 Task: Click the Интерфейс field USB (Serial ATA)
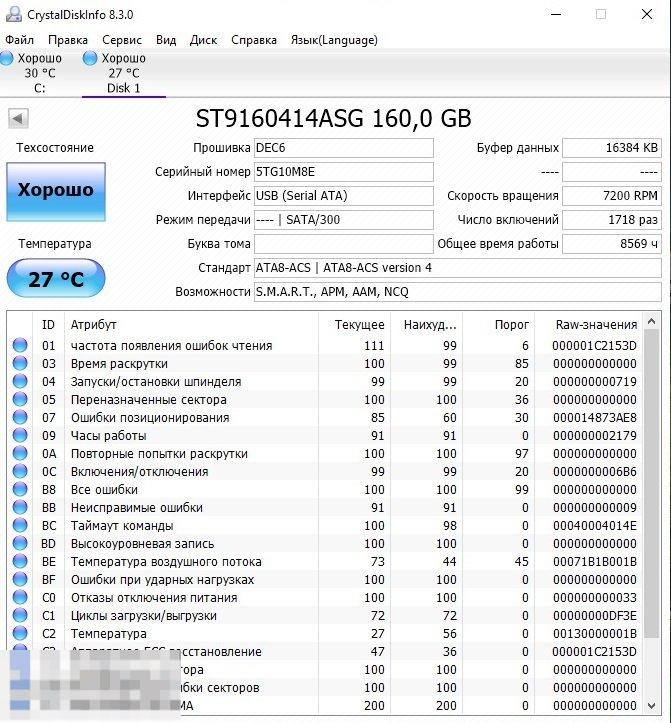coord(344,196)
